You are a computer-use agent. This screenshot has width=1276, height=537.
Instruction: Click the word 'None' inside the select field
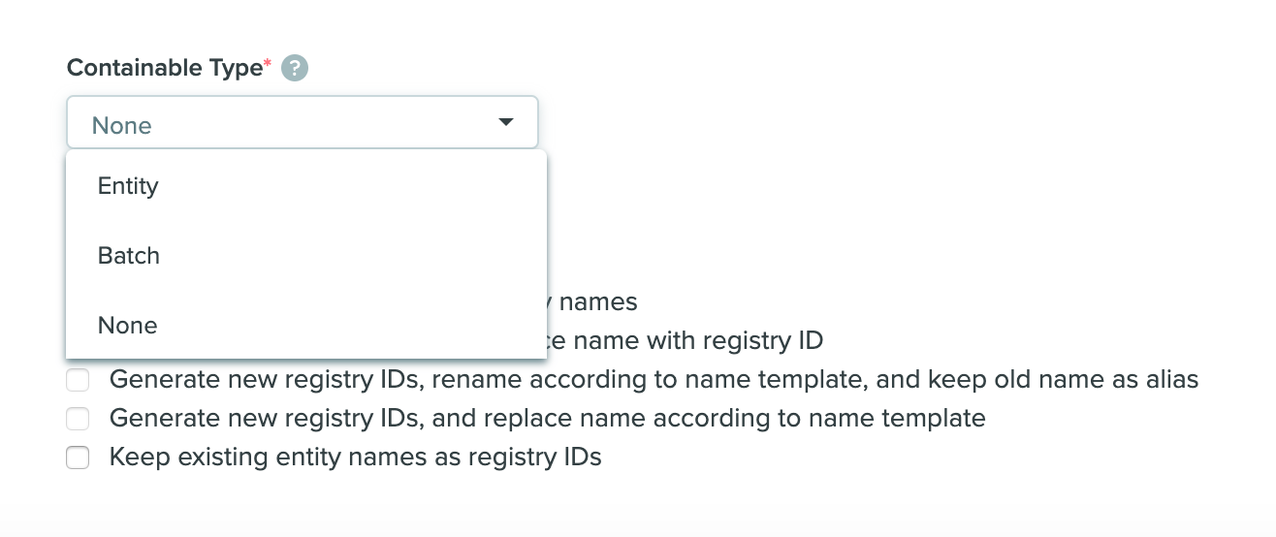[x=122, y=126]
